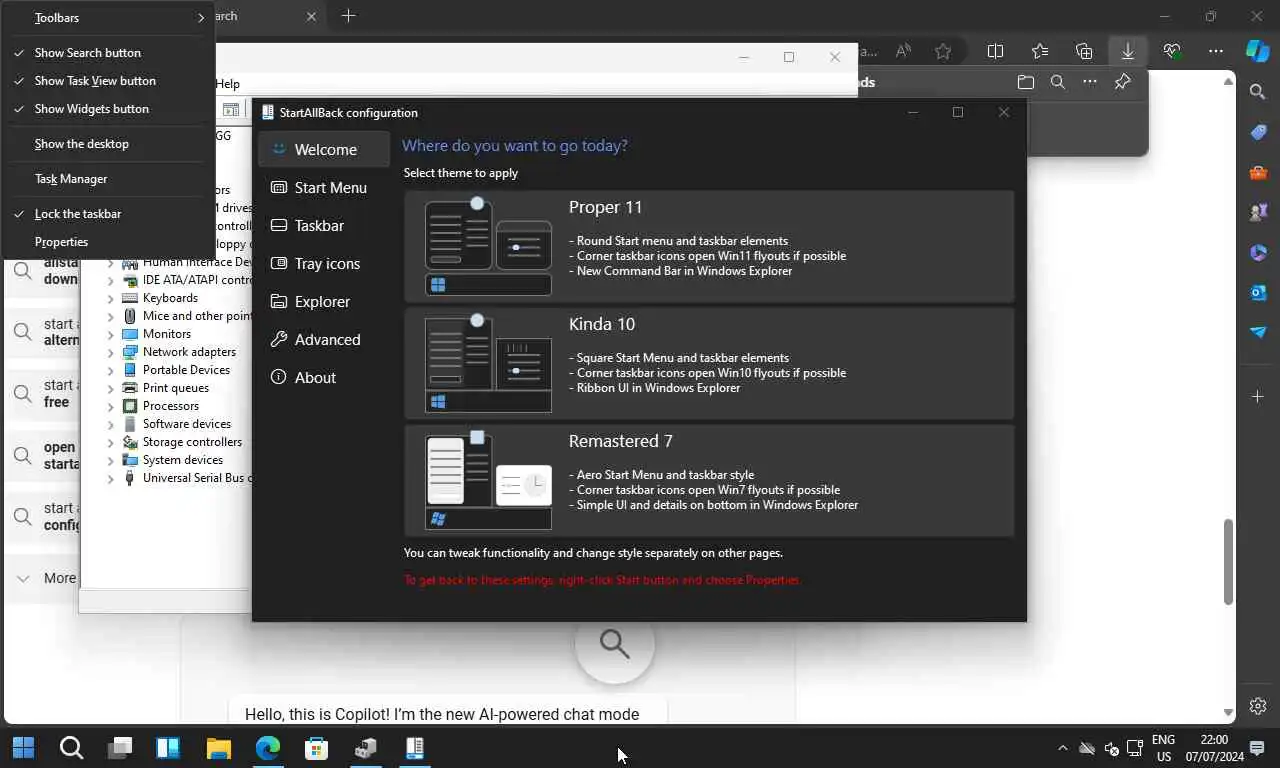Image resolution: width=1280 pixels, height=768 pixels.
Task: Open the Advanced settings page
Action: click(323, 340)
